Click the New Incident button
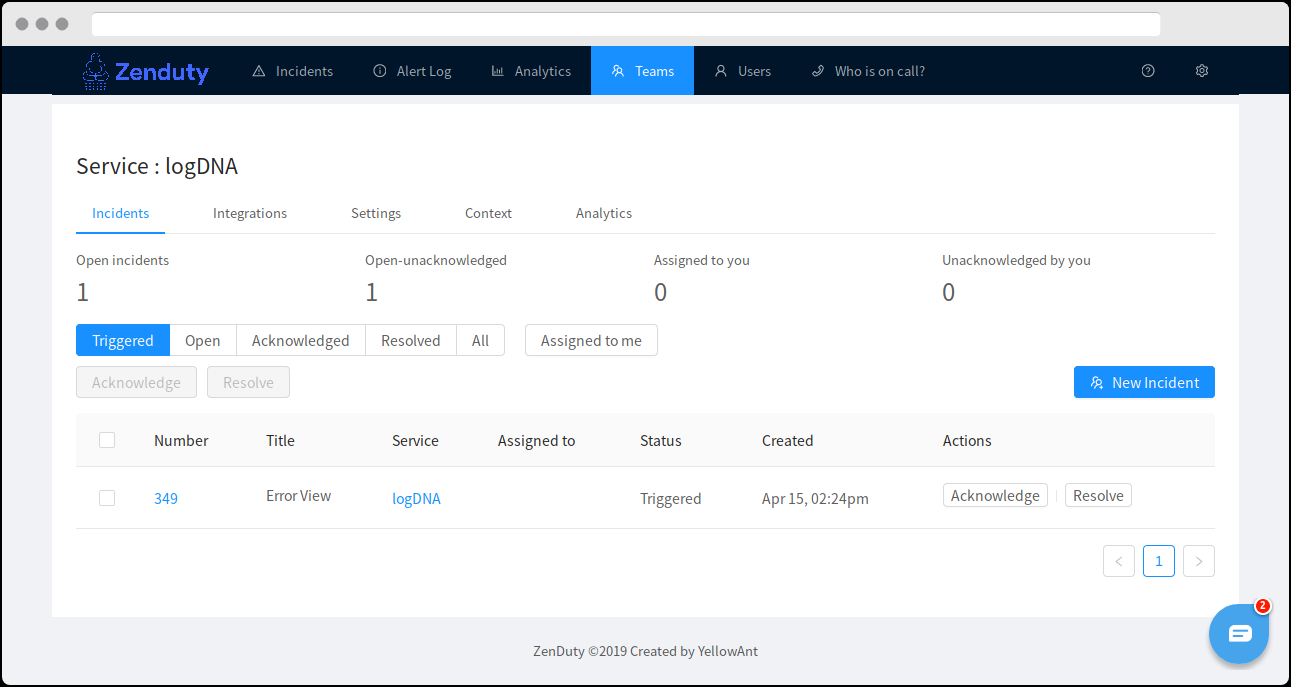Screen dimensions: 1291x687 1144,382
